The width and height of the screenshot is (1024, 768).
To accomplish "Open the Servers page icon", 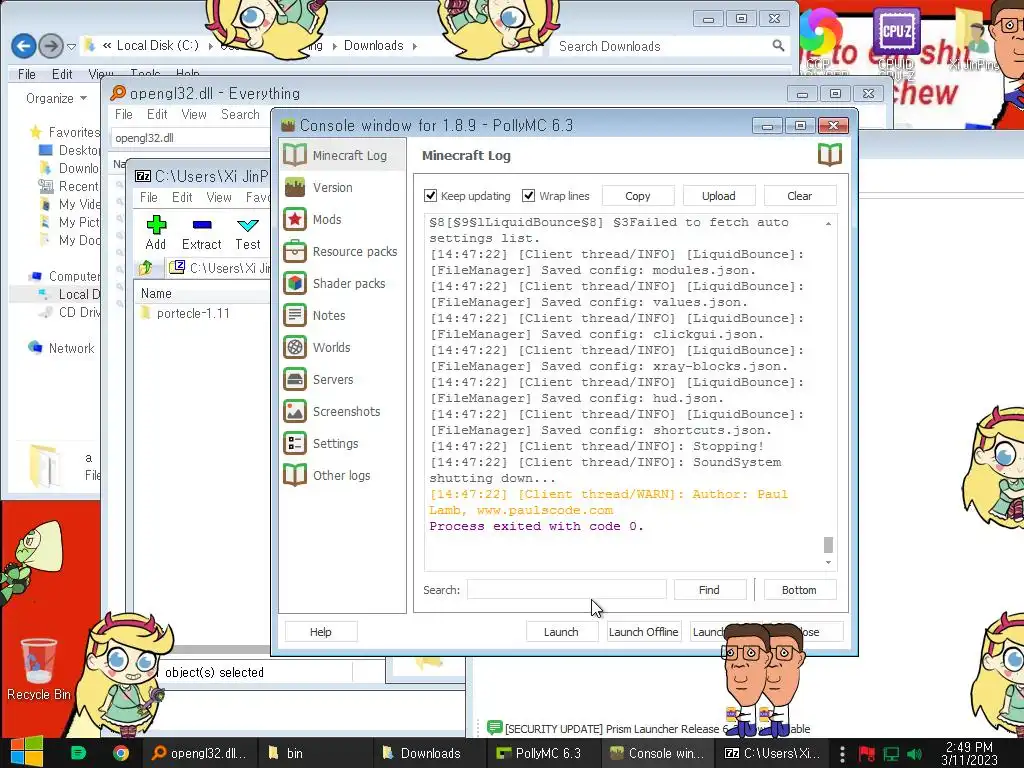I will click(x=295, y=379).
